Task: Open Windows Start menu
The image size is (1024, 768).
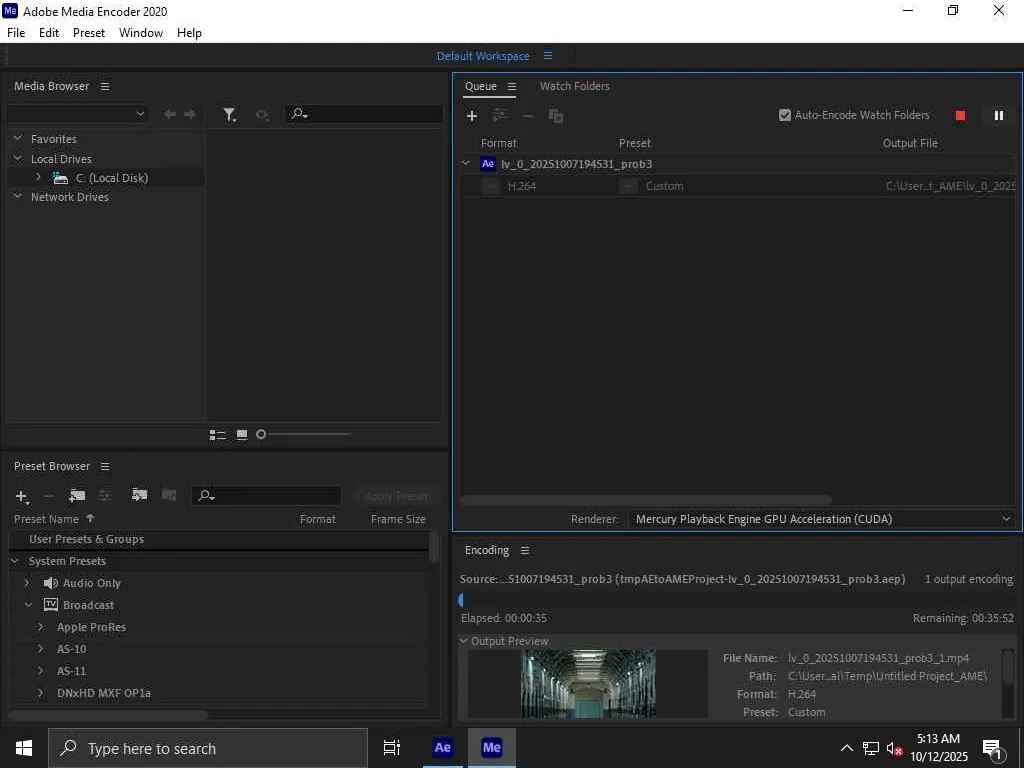Action: click(x=24, y=748)
